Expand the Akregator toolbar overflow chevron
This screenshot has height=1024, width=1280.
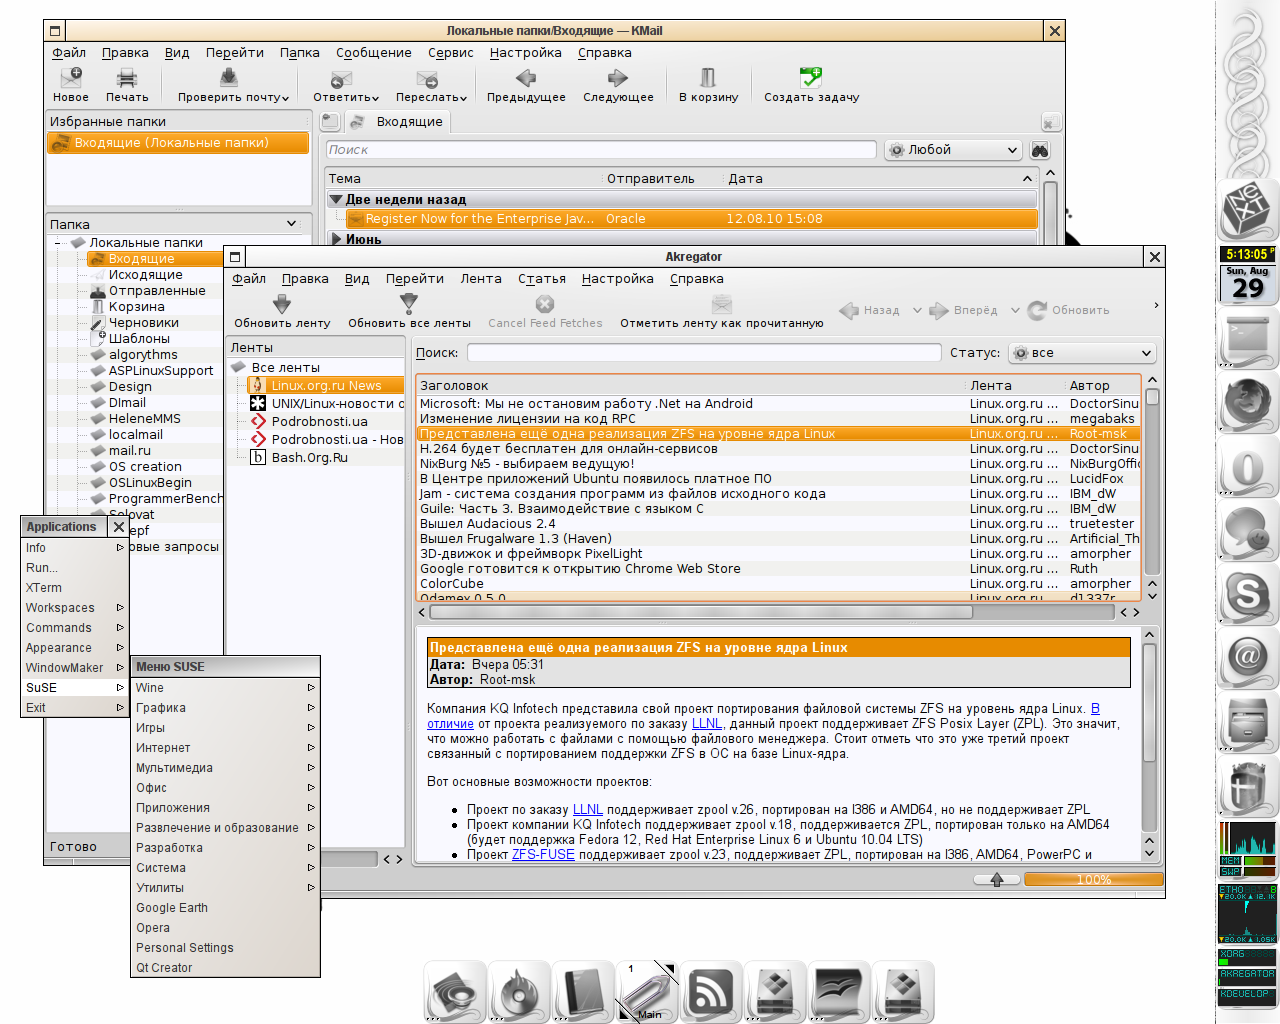[x=1156, y=306]
